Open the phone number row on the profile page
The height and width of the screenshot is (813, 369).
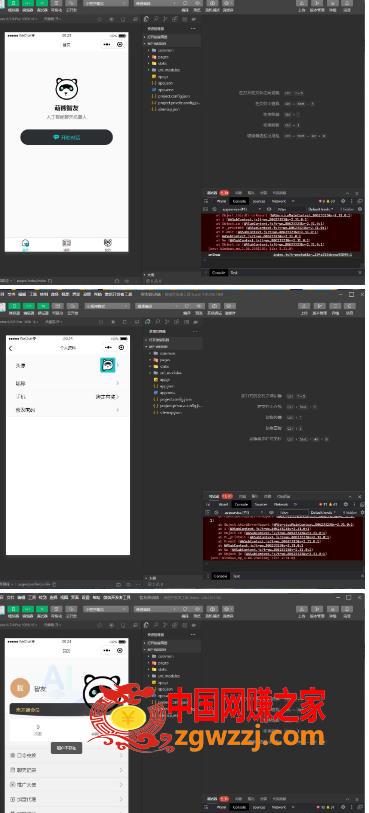coord(67,397)
